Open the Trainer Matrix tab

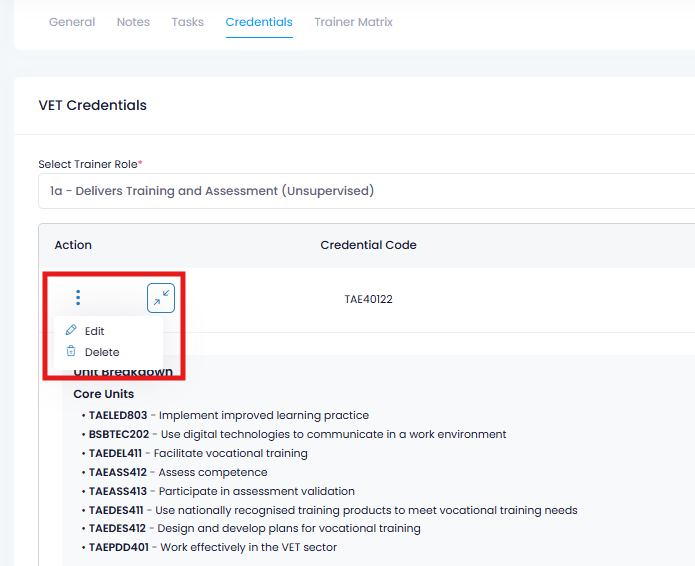(x=353, y=22)
